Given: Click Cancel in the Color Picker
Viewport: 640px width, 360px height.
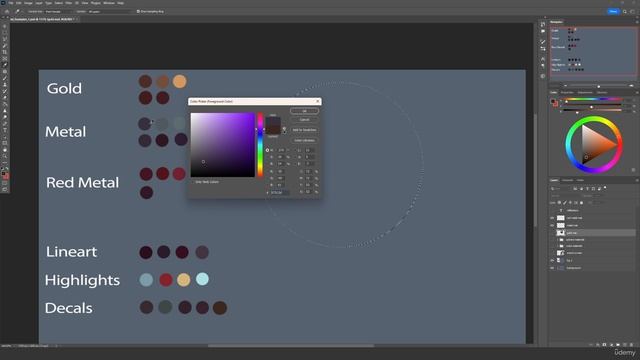Looking at the screenshot, I should 304,120.
